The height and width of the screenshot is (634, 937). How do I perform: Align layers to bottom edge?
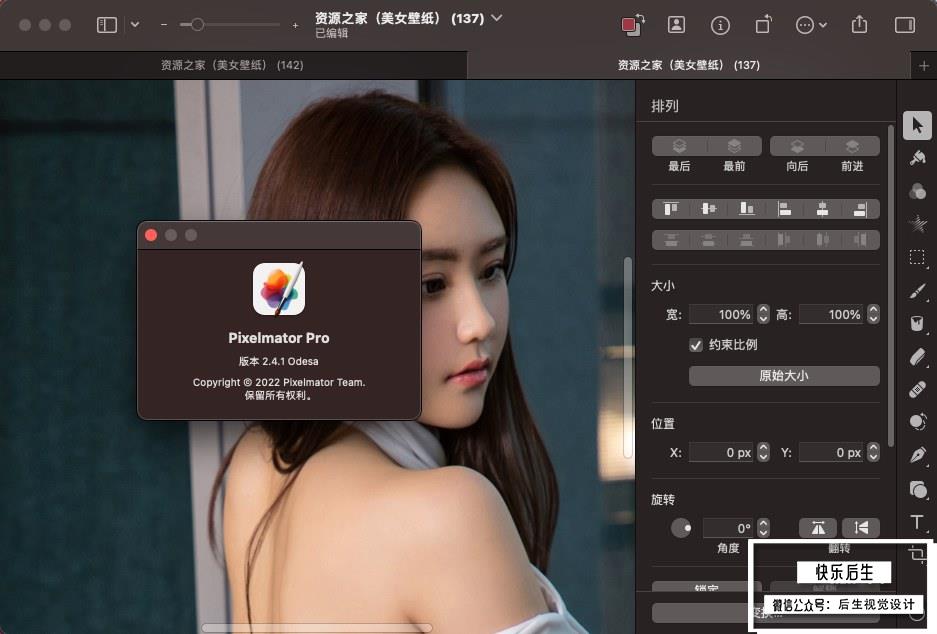(x=746, y=209)
